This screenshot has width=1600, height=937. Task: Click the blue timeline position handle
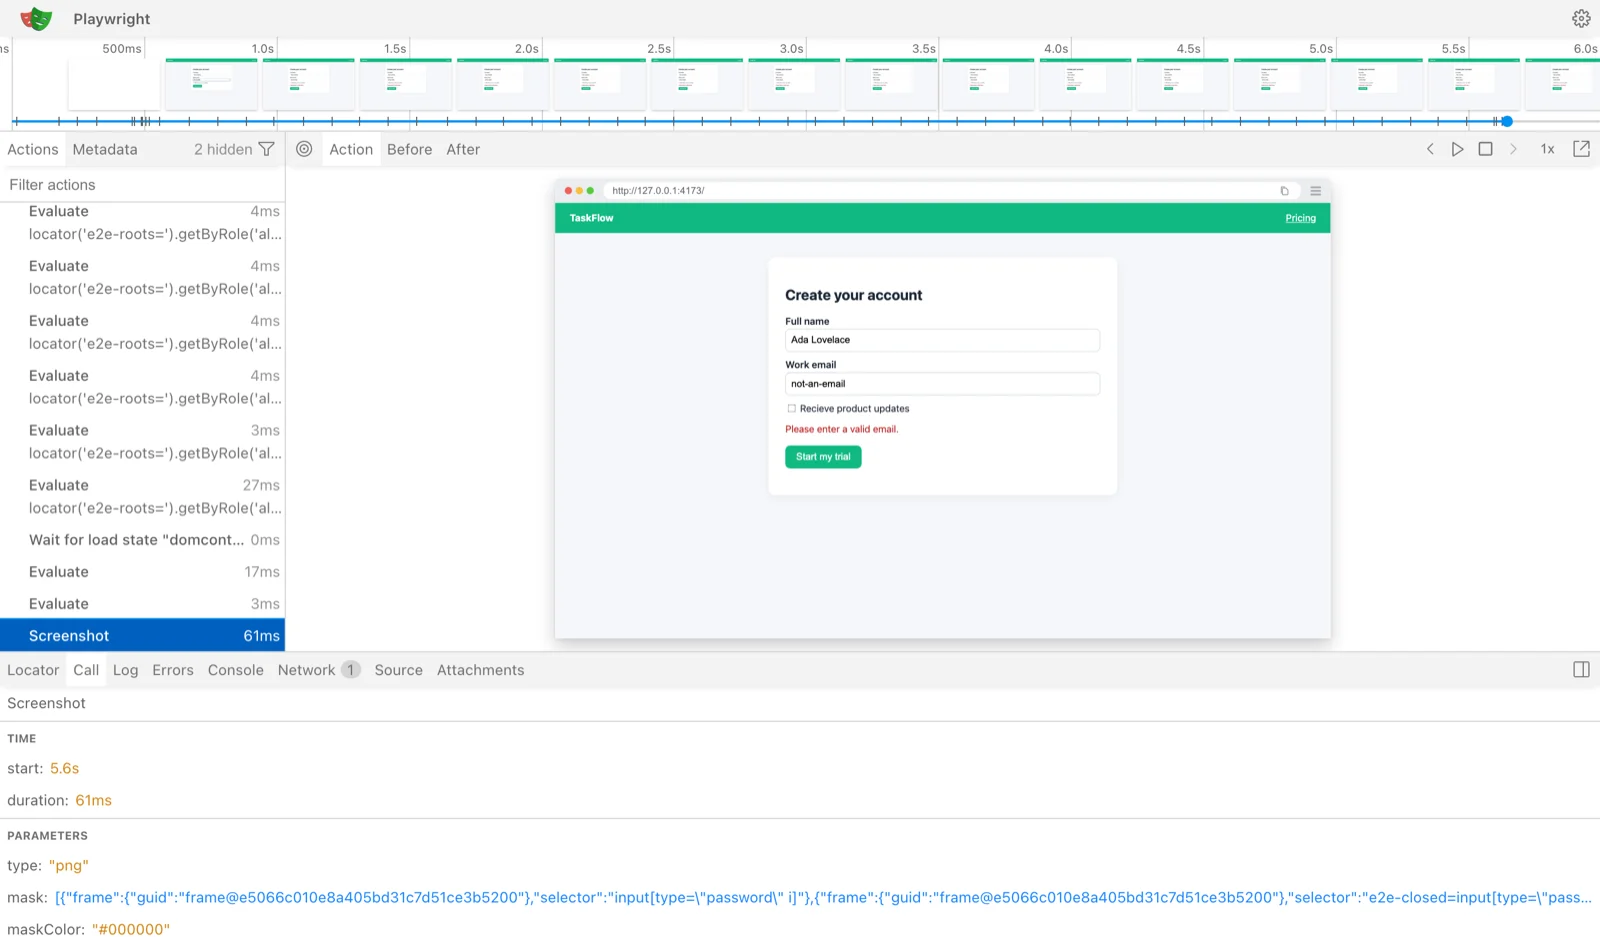1507,121
